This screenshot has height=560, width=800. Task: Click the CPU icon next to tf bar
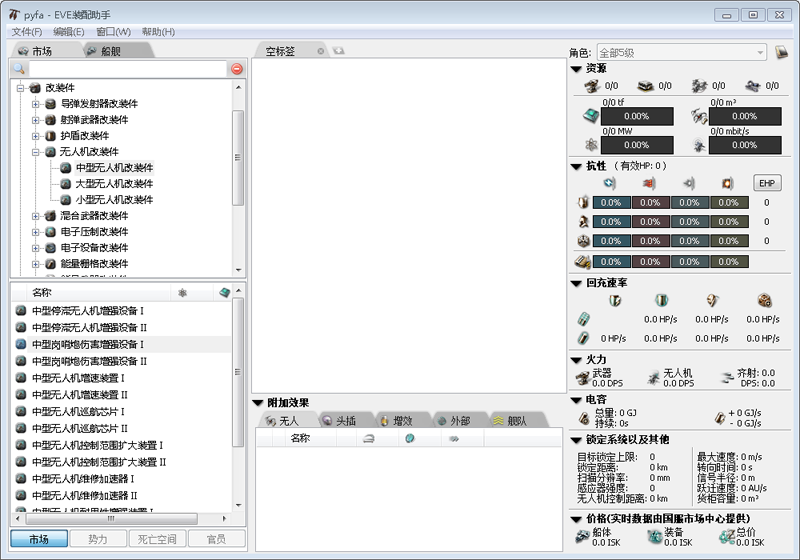[590, 116]
